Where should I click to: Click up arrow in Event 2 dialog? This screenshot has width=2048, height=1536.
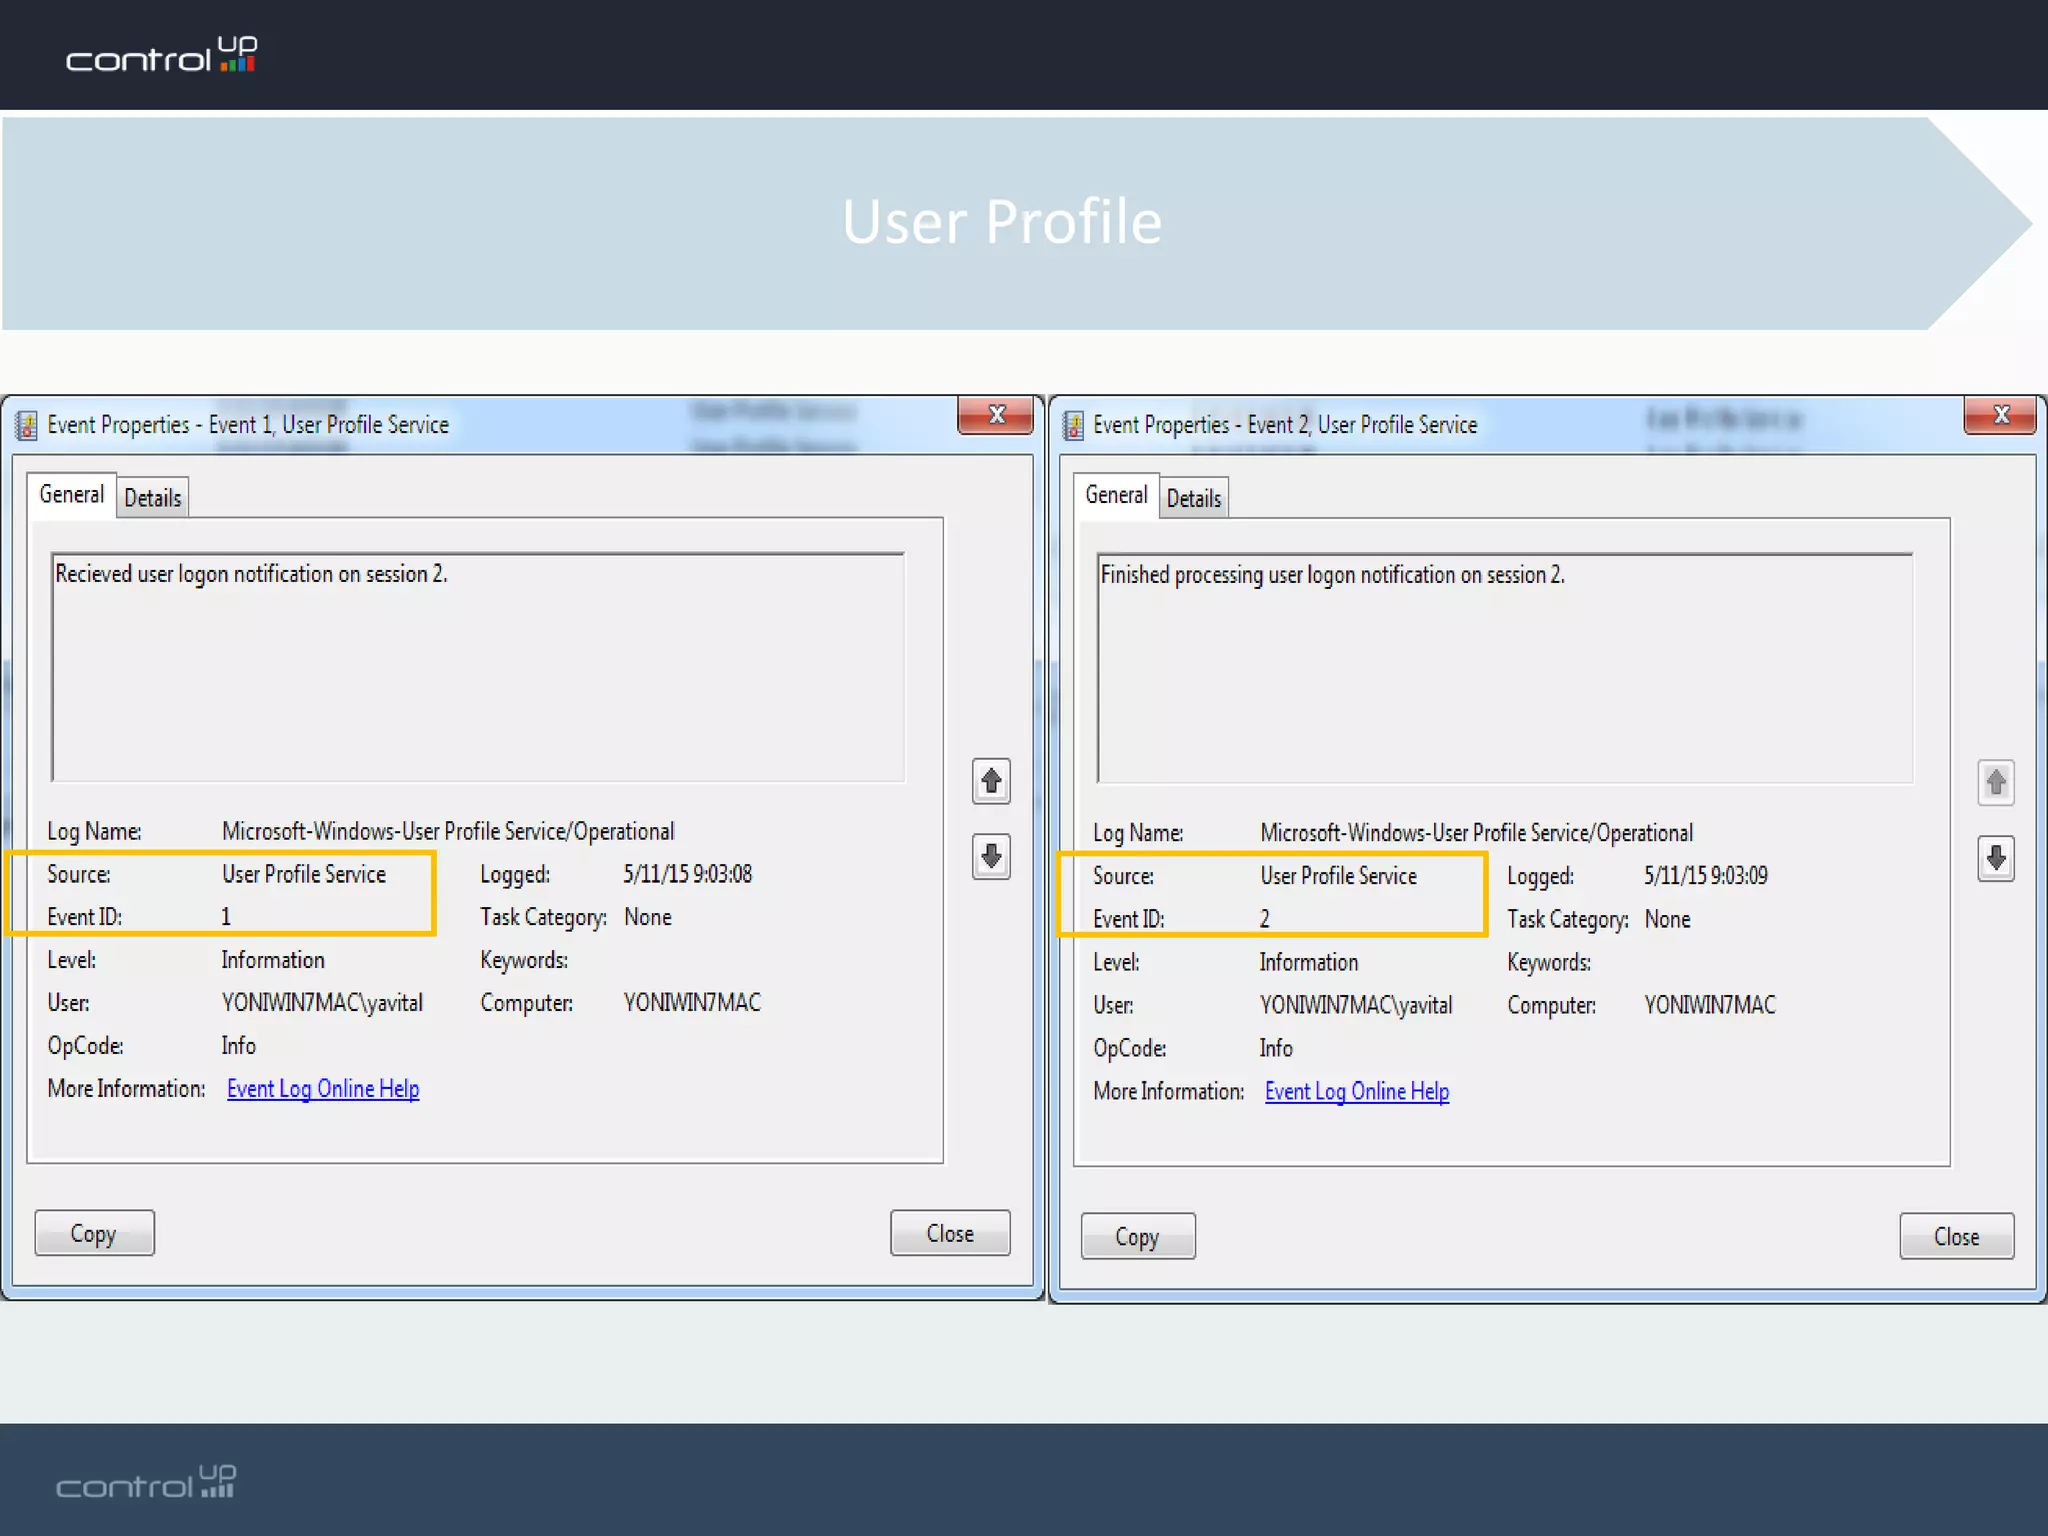pyautogui.click(x=1995, y=782)
